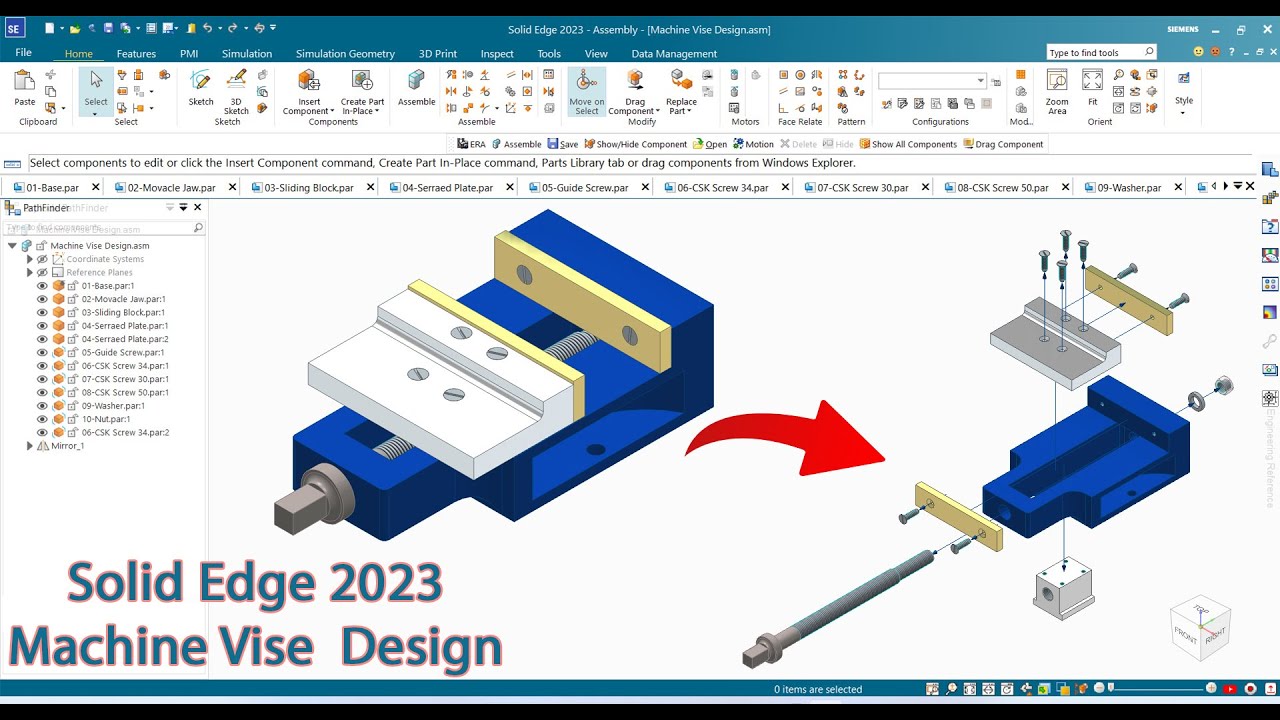Select the 01-Base.par document tab

(52, 187)
